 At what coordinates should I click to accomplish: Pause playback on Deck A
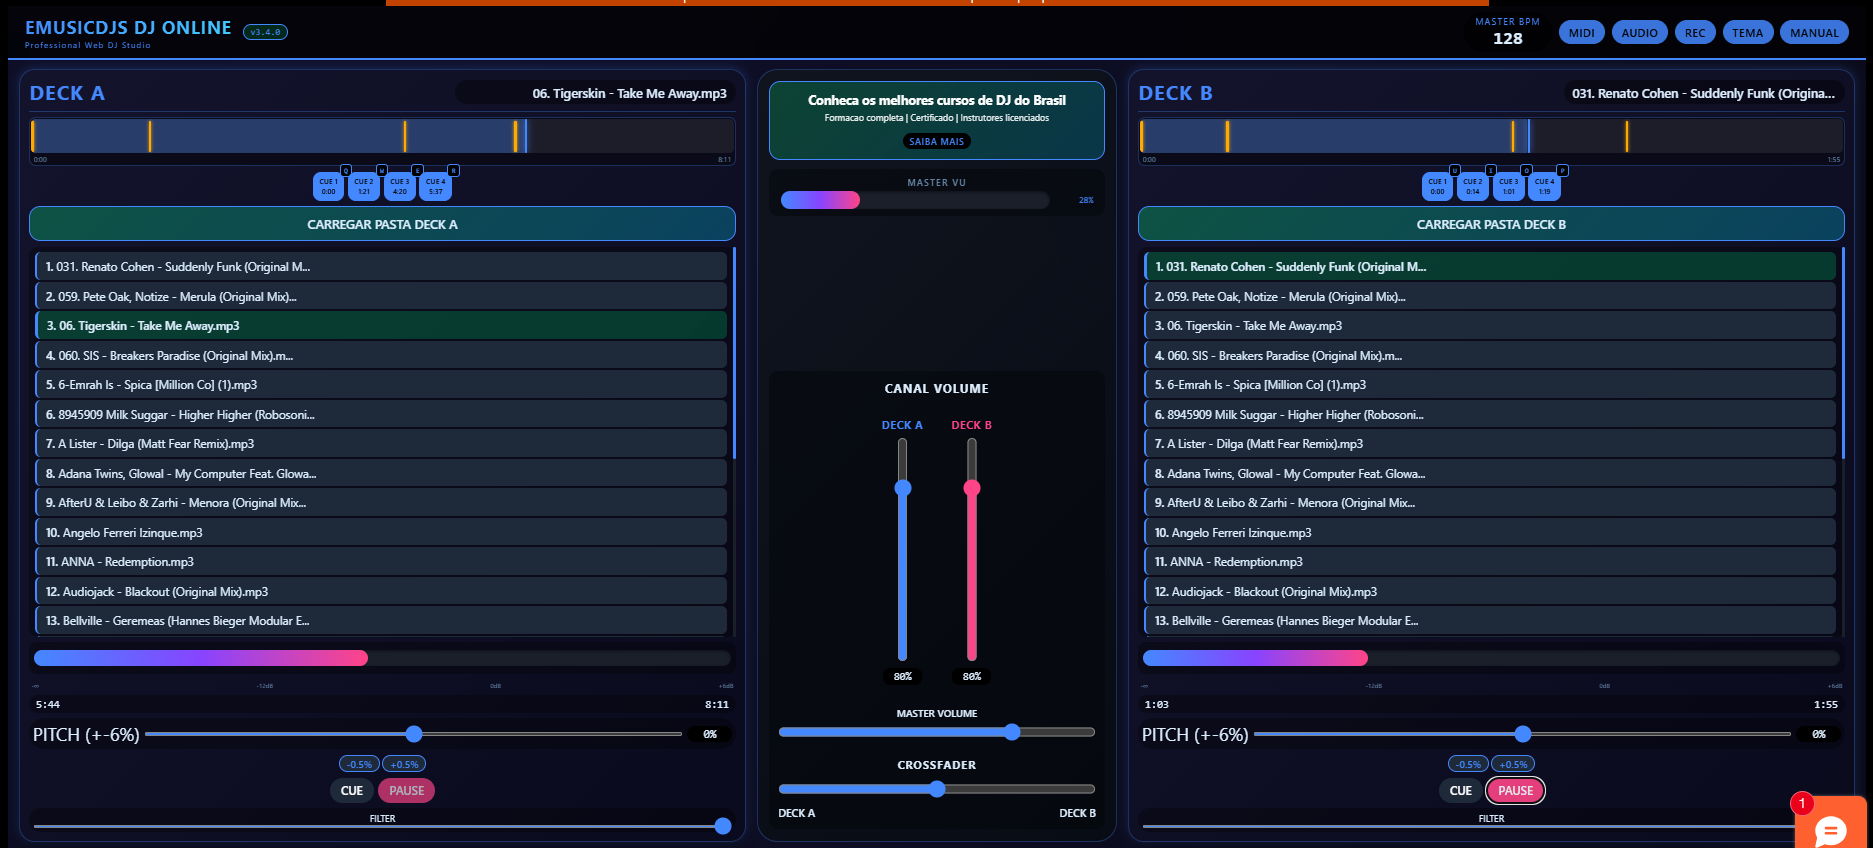click(x=407, y=791)
